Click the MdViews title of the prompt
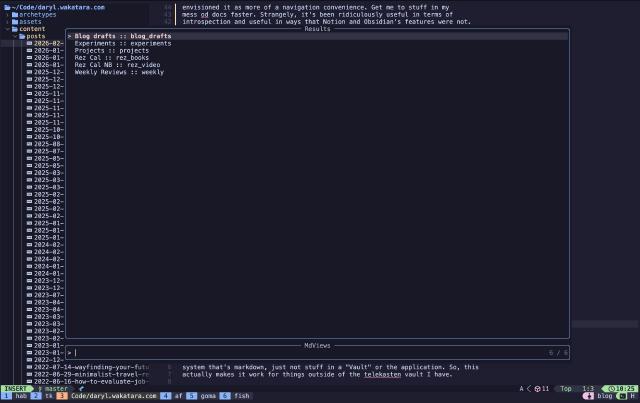 pos(317,345)
